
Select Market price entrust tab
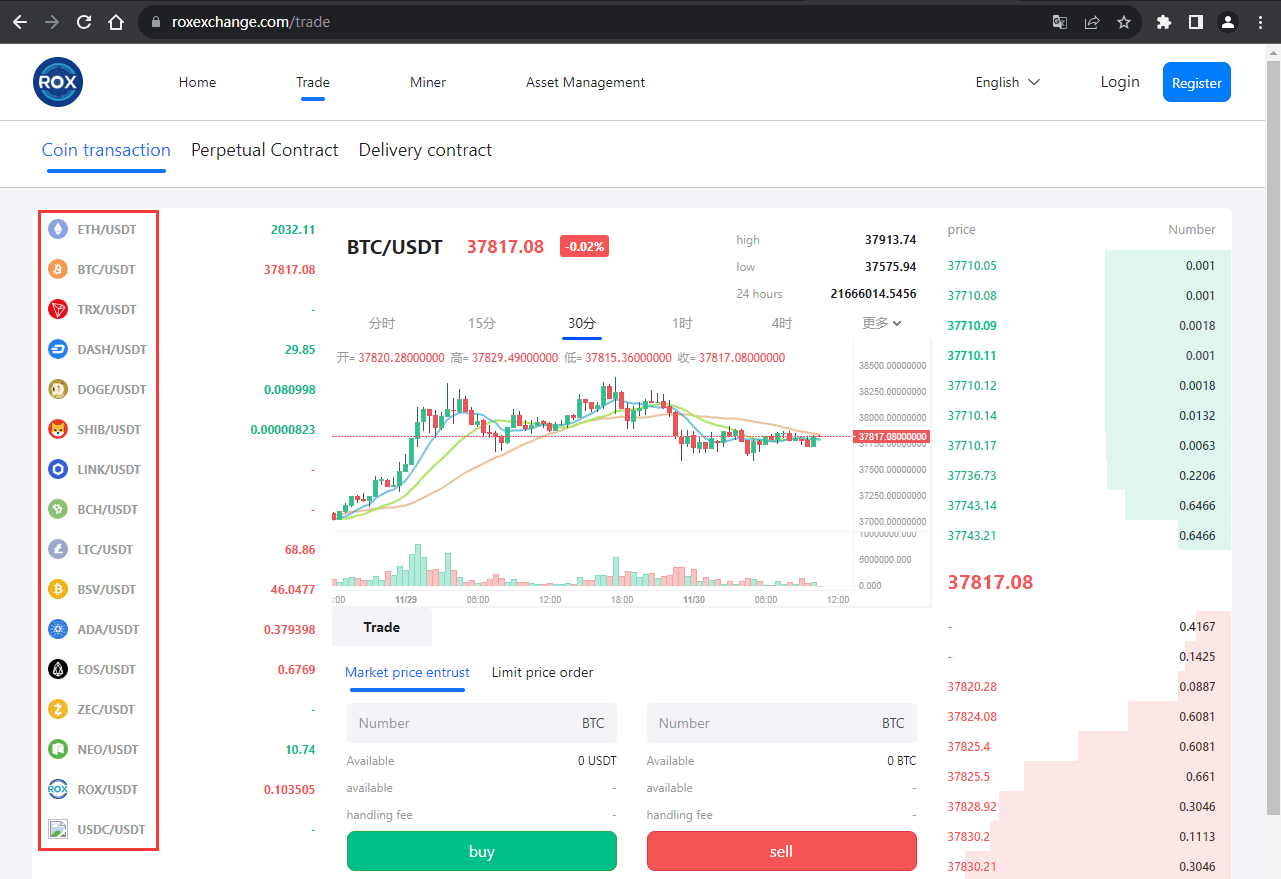[x=407, y=672]
